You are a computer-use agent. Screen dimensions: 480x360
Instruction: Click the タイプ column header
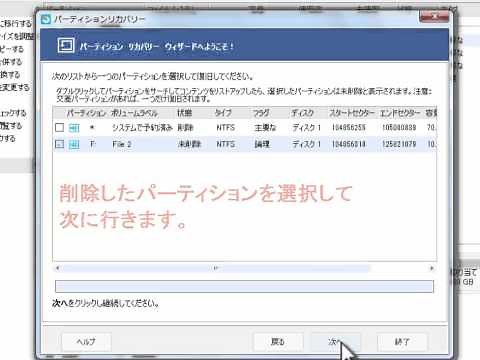click(x=223, y=113)
